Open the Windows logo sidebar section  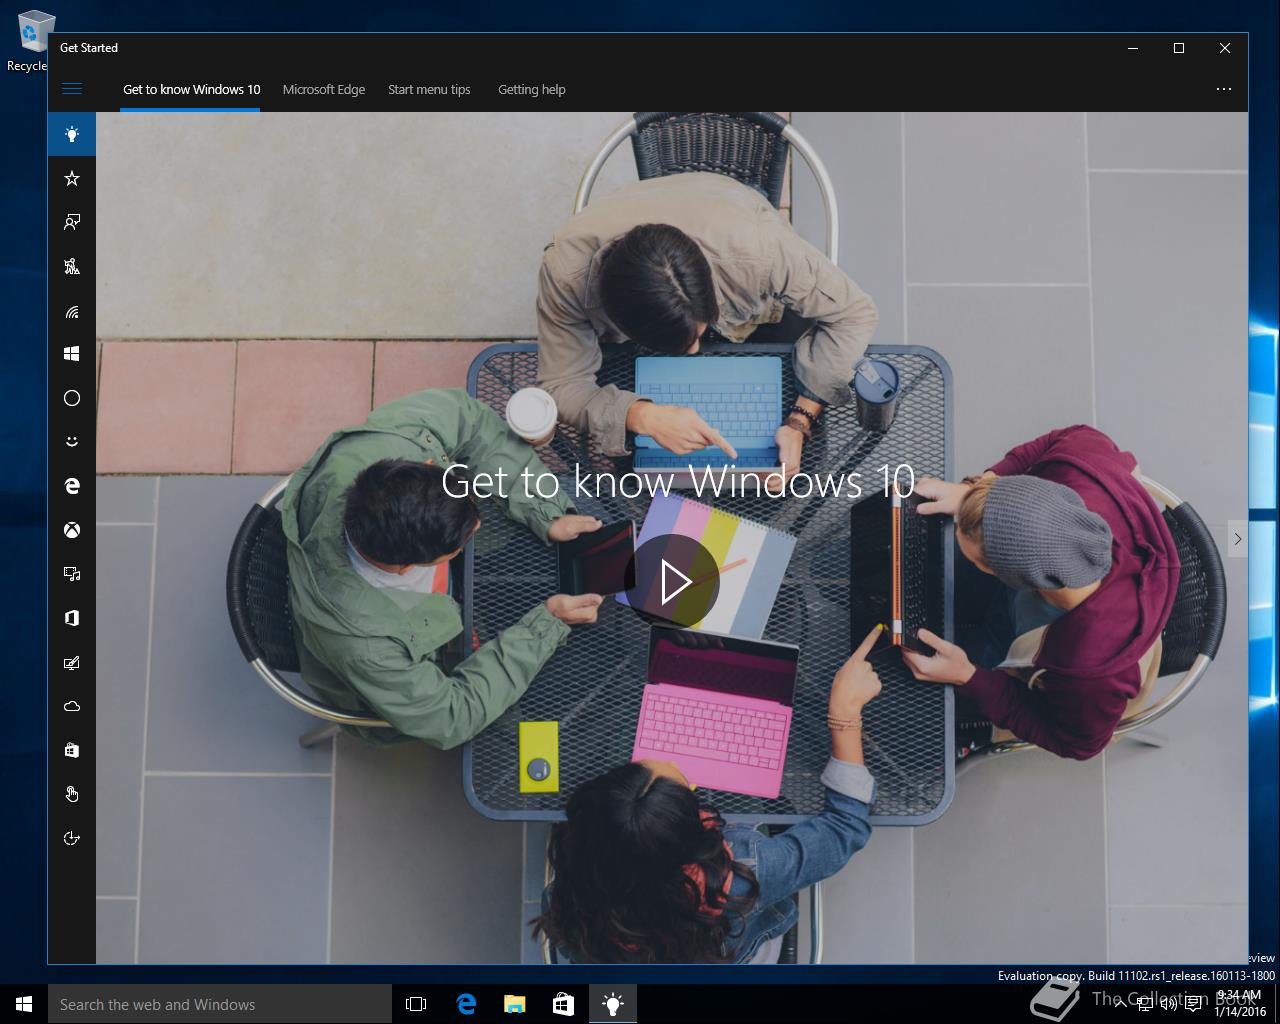[72, 354]
